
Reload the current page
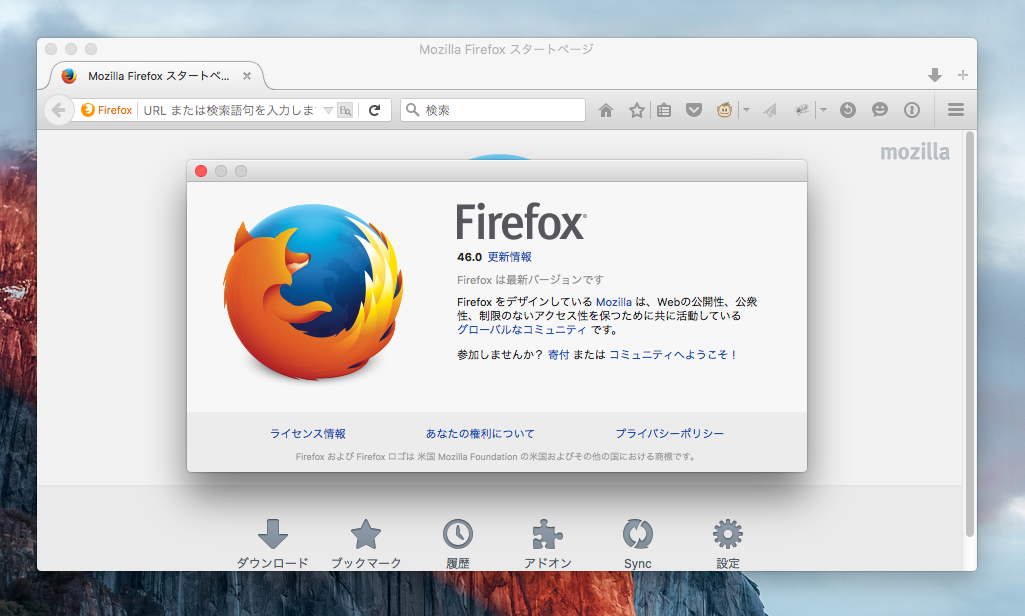point(375,110)
